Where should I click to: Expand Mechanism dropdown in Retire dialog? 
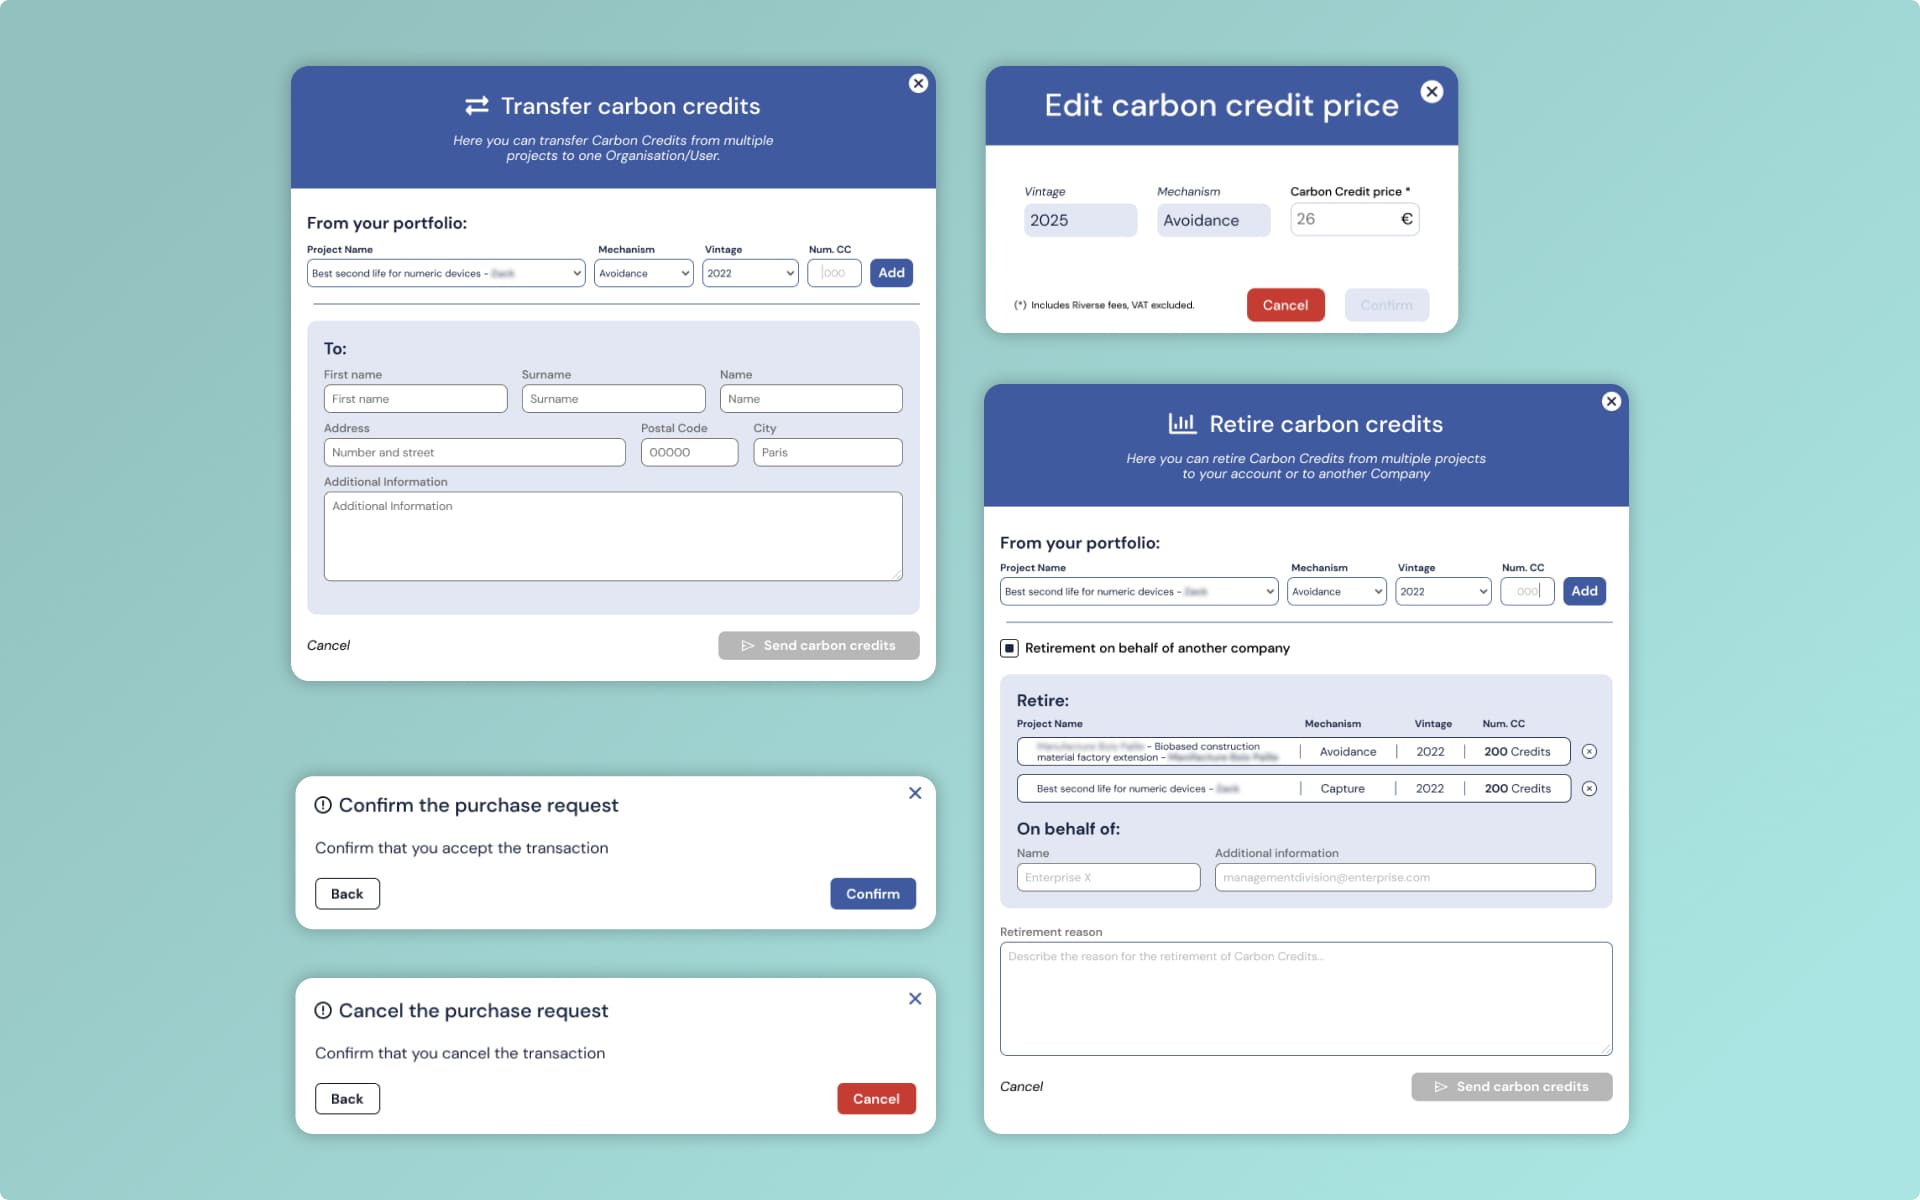pos(1336,592)
